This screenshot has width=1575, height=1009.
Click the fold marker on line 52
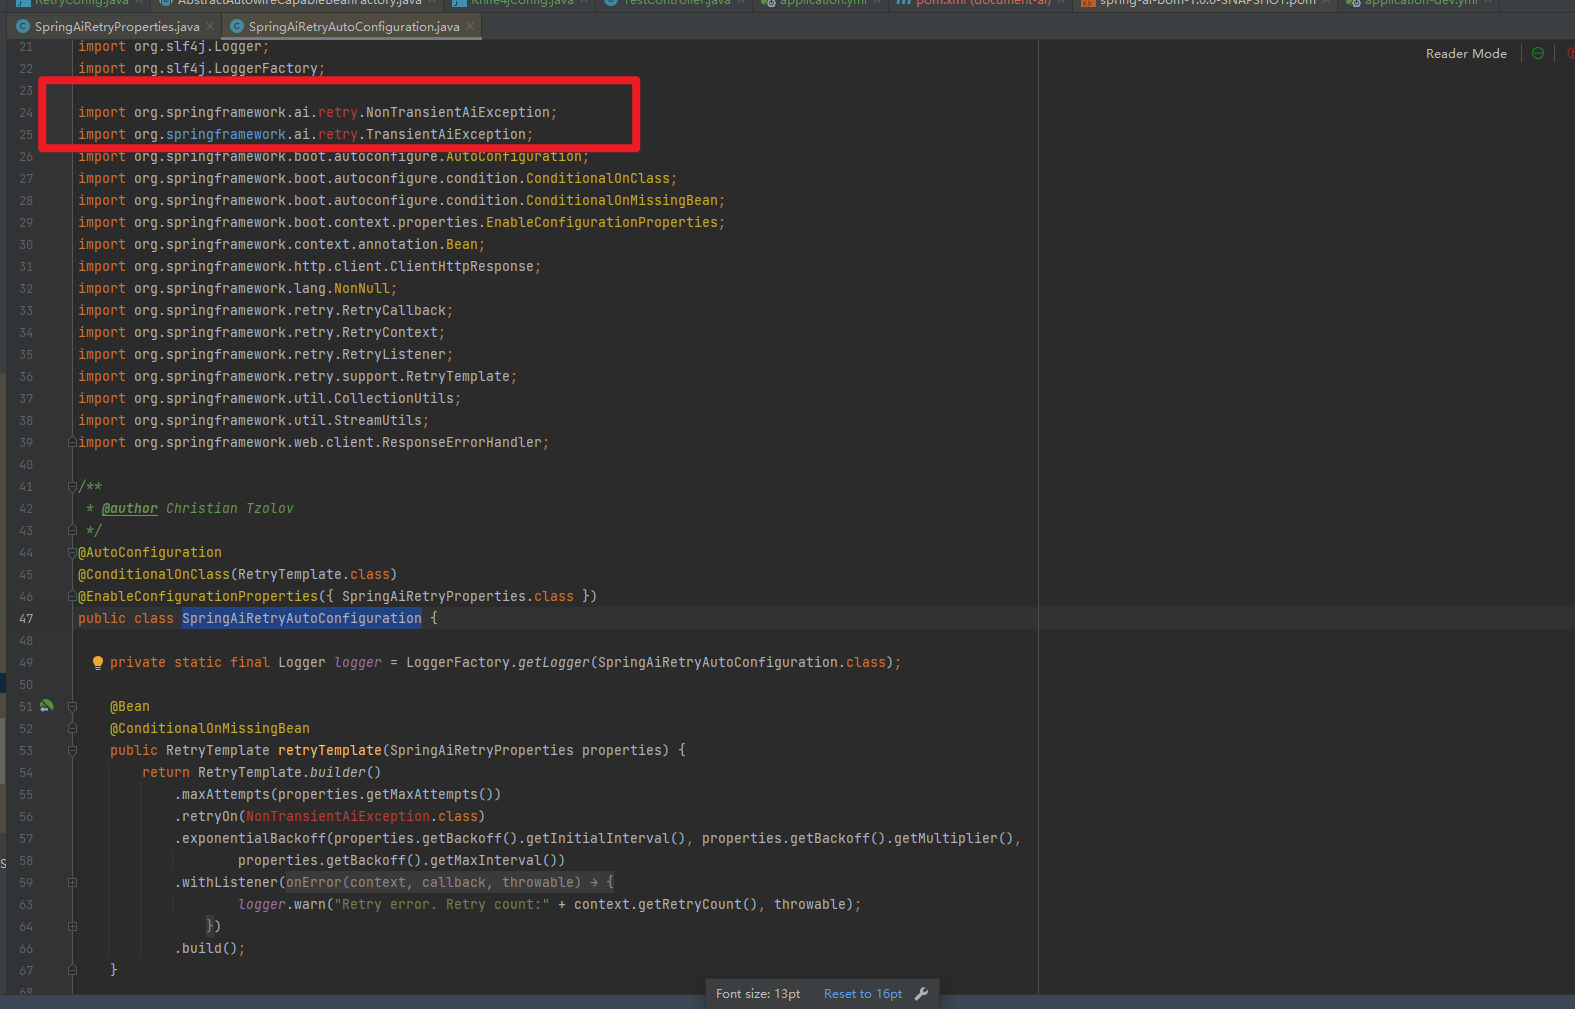click(x=72, y=728)
